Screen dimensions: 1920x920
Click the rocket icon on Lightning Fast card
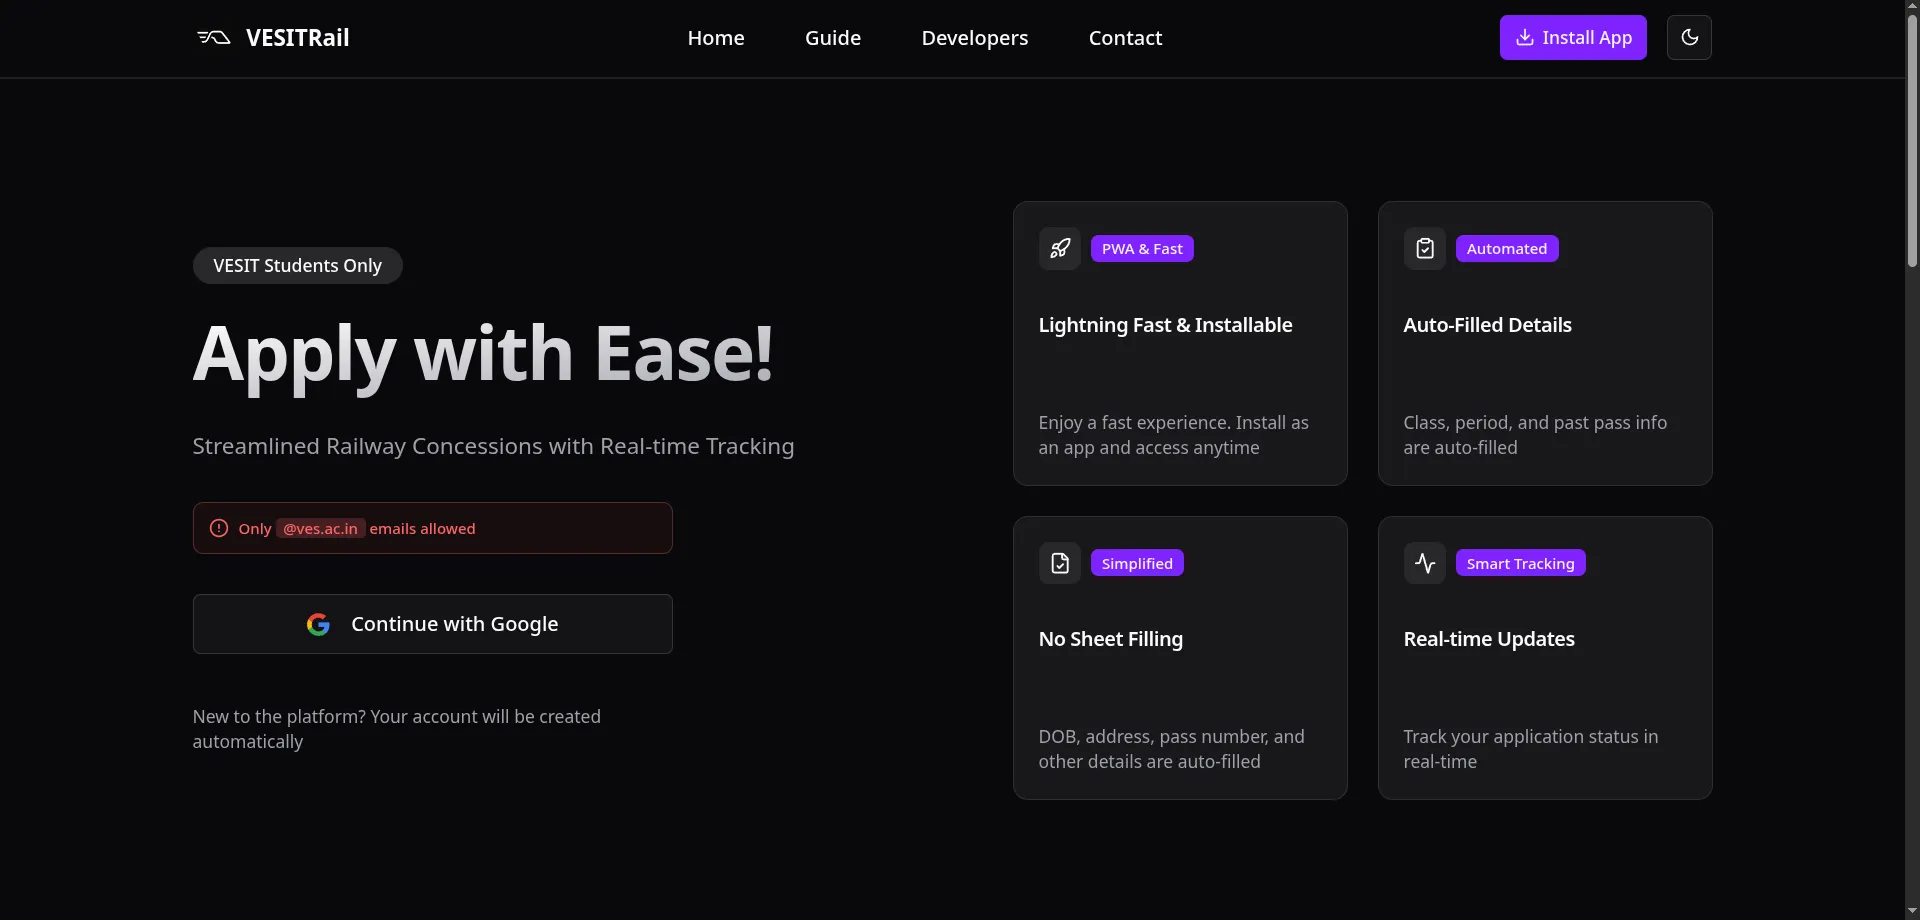pos(1060,248)
